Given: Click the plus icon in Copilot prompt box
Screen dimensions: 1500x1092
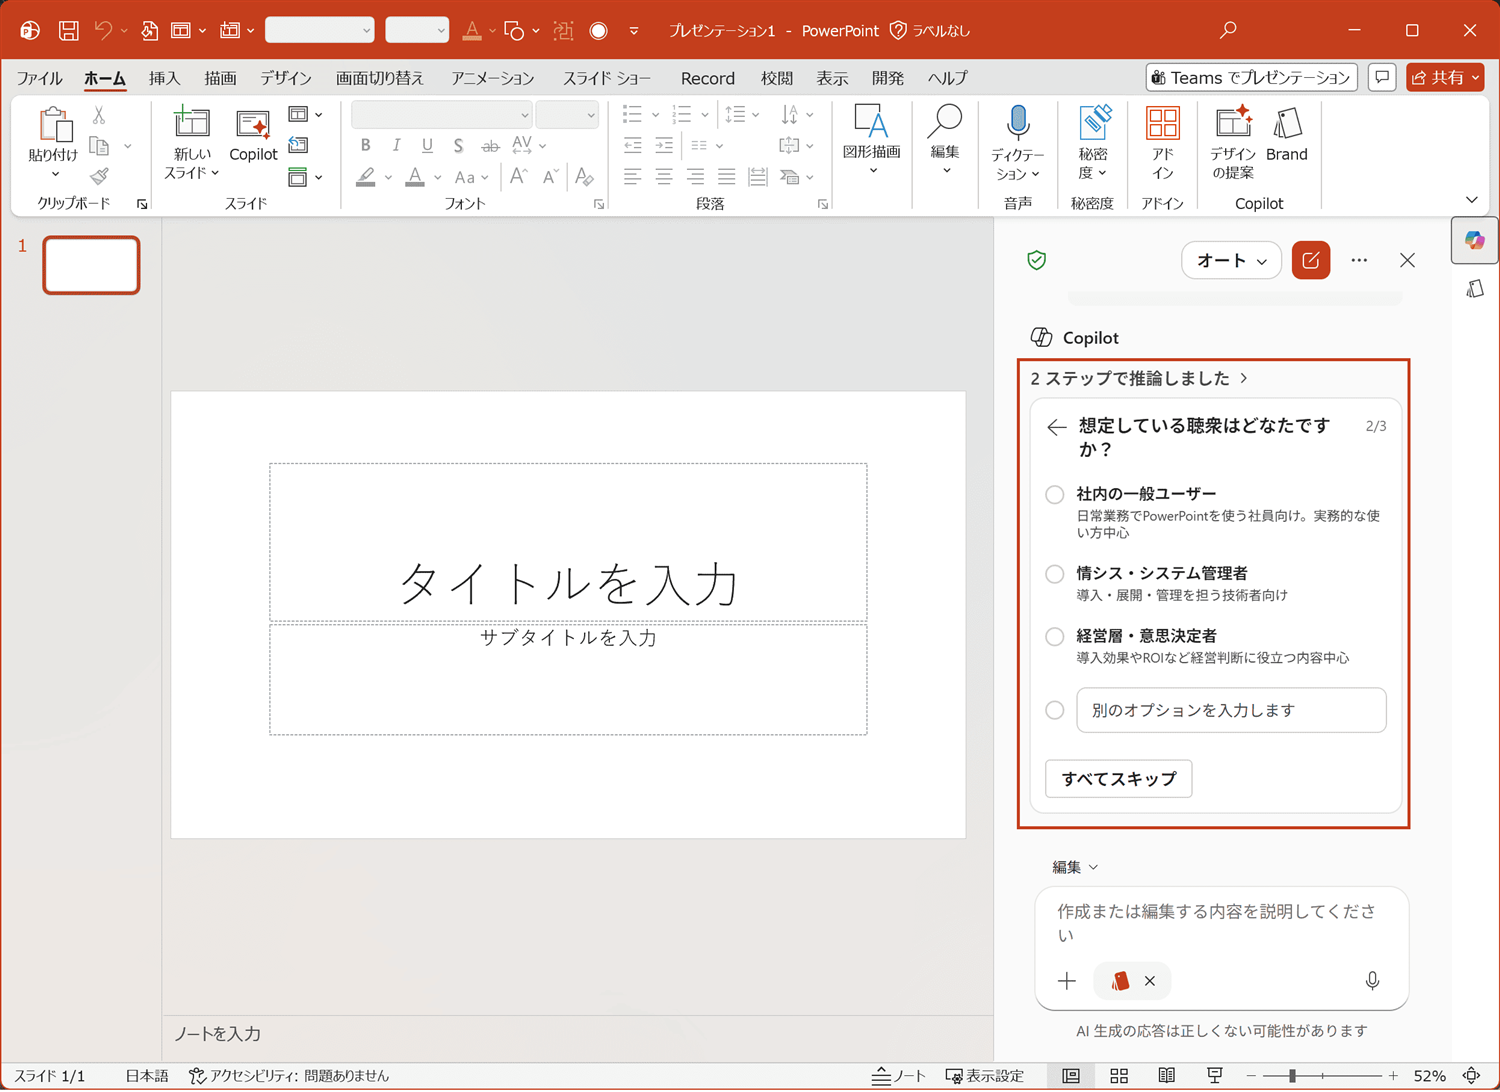Looking at the screenshot, I should click(x=1067, y=981).
